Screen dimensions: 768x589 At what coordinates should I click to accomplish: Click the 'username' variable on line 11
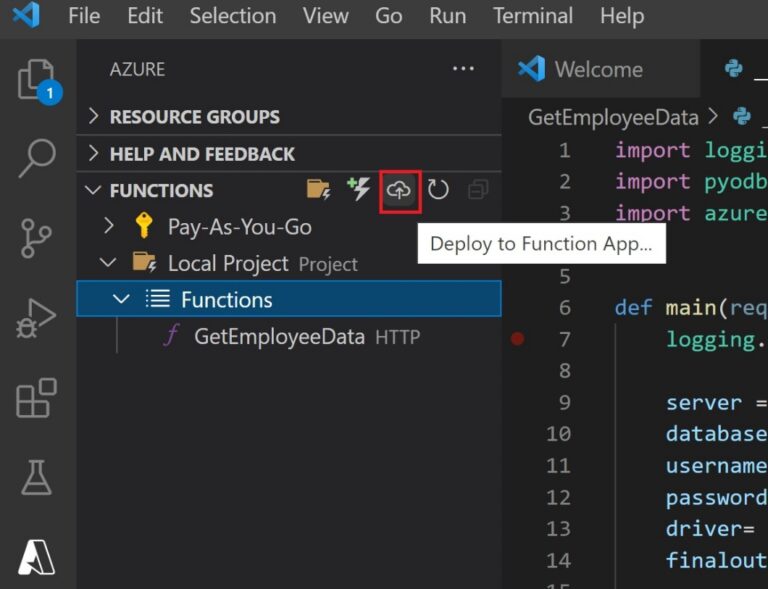pos(716,466)
